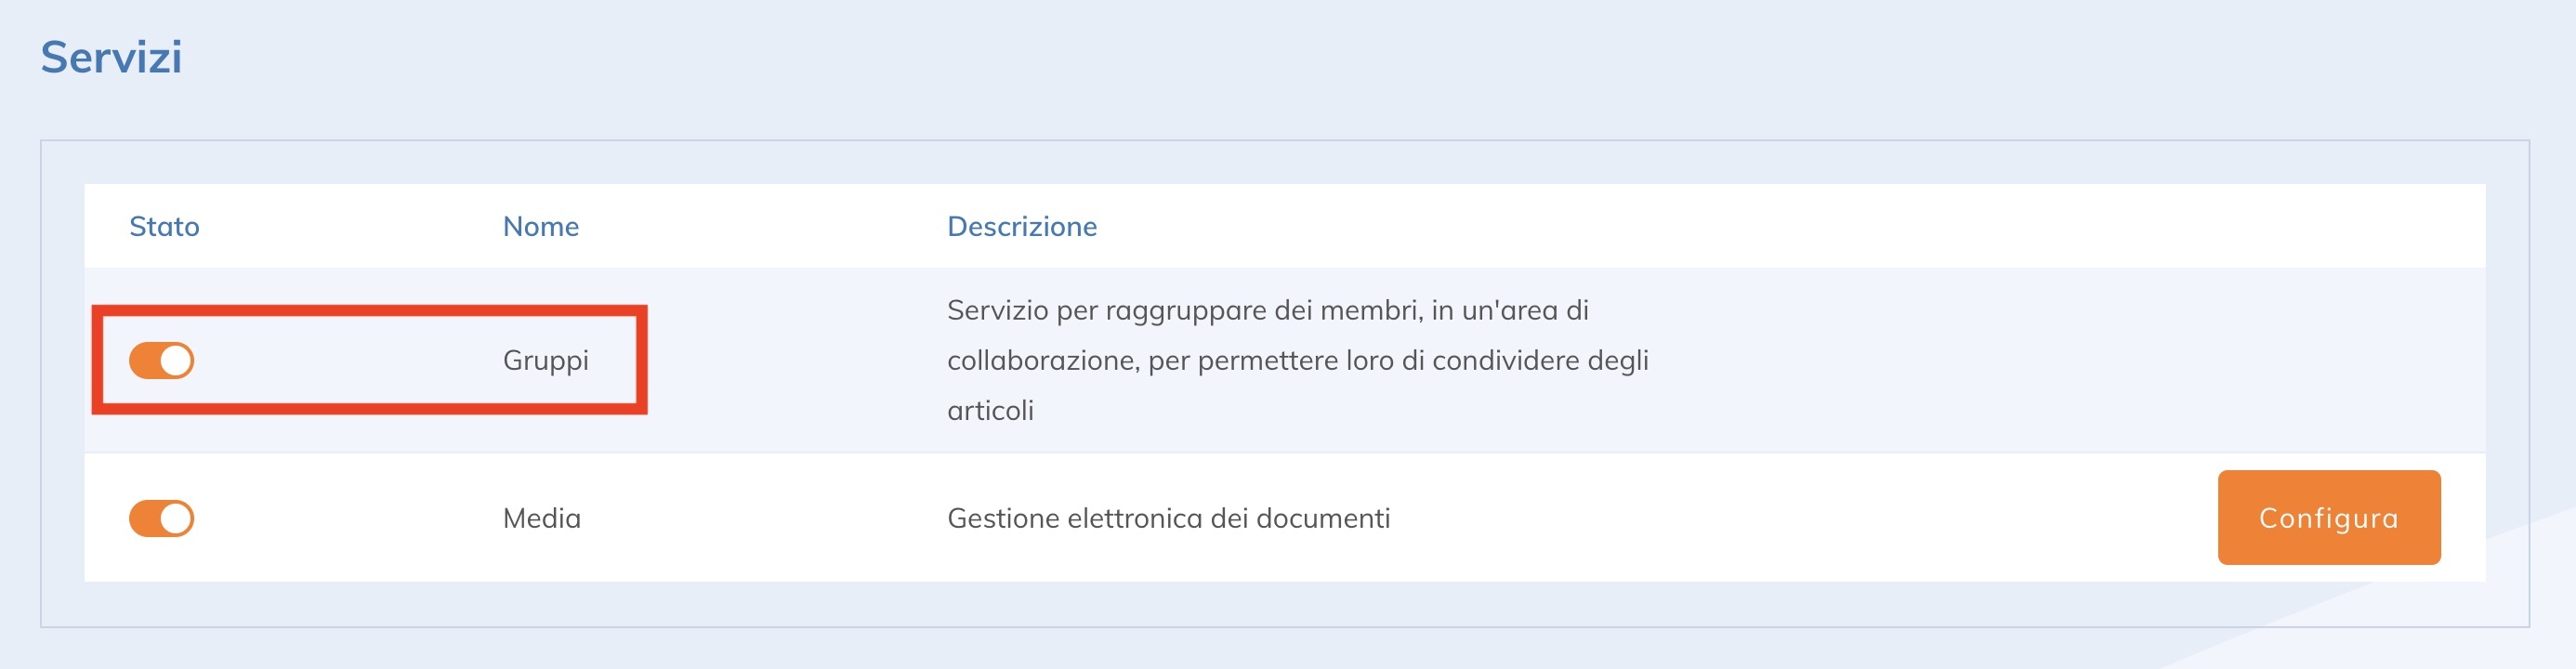
Task: Select the Gruppi service name
Action: (545, 360)
